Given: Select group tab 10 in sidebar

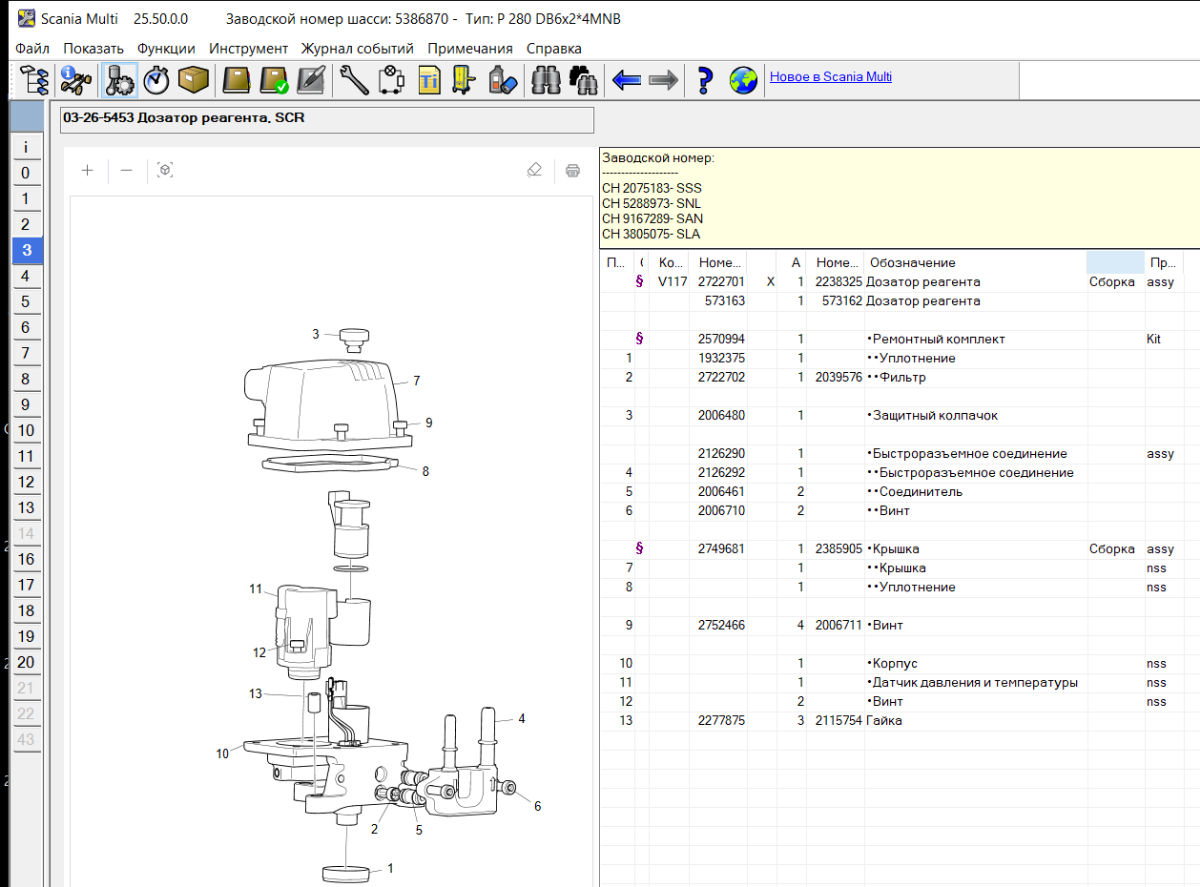Looking at the screenshot, I should click(27, 431).
